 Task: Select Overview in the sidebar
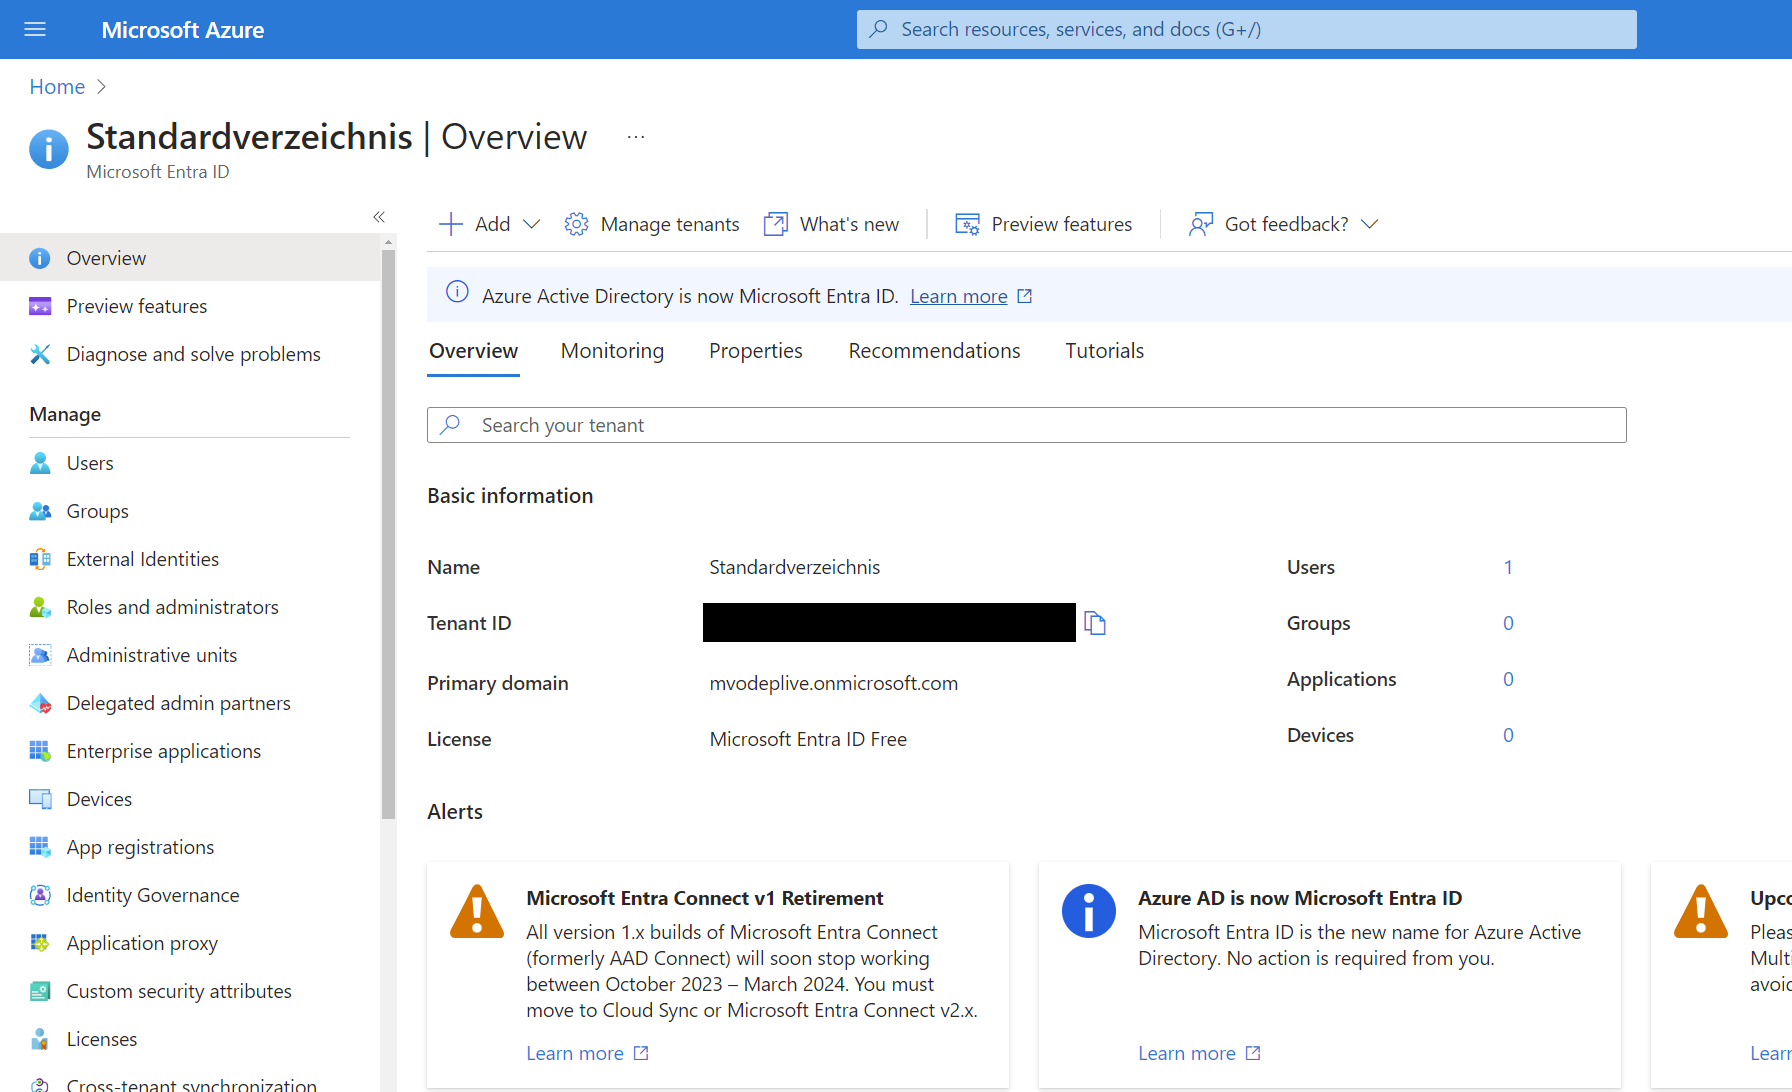(x=190, y=258)
